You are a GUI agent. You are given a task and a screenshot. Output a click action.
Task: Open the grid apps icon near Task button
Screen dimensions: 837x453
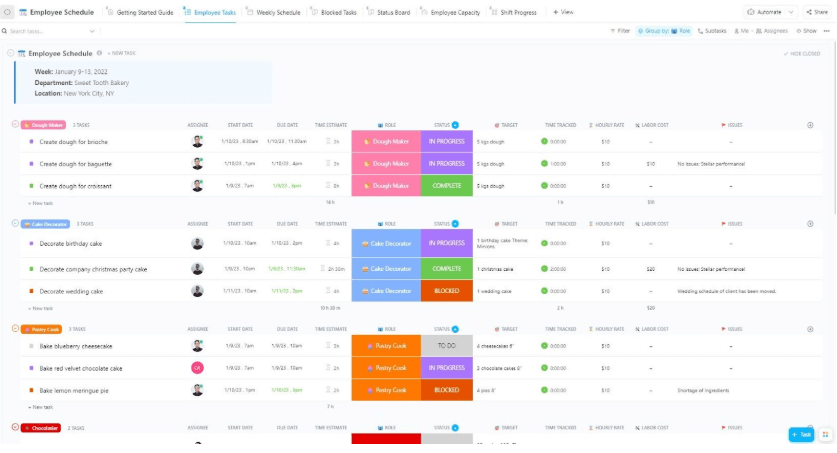pos(825,434)
